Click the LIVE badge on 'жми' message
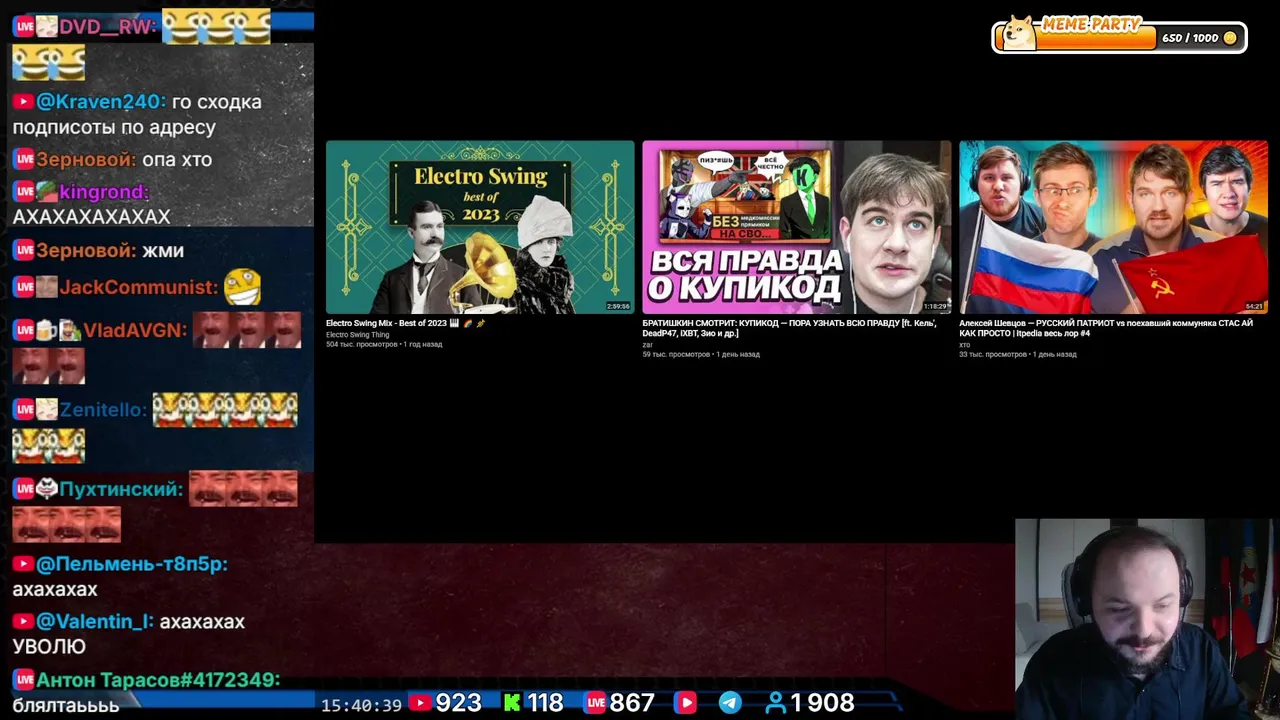This screenshot has height=720, width=1280. [24, 251]
